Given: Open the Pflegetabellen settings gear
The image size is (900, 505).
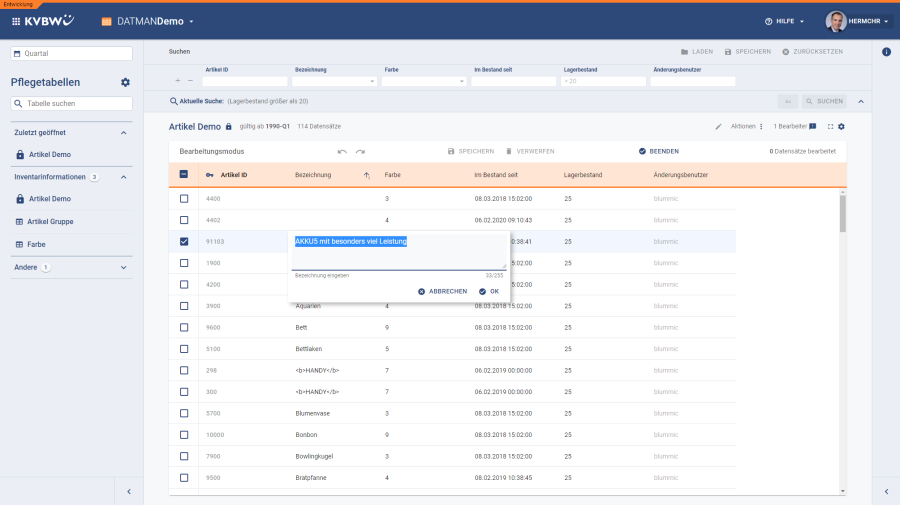Looking at the screenshot, I should (125, 82).
